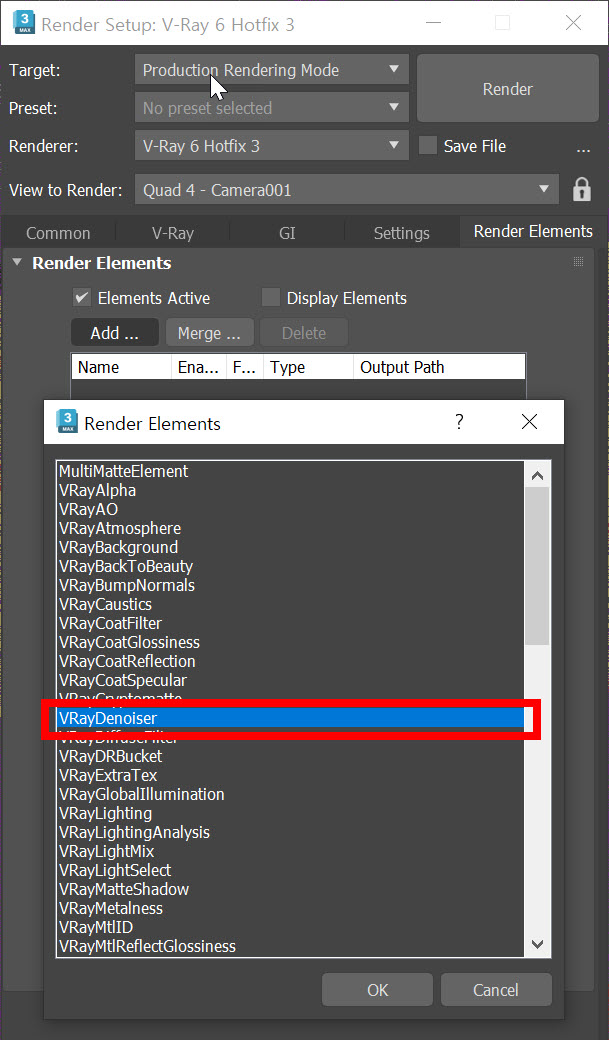The height and width of the screenshot is (1040, 609).
Task: Select VRayDenoiser in the list
Action: (x=291, y=718)
